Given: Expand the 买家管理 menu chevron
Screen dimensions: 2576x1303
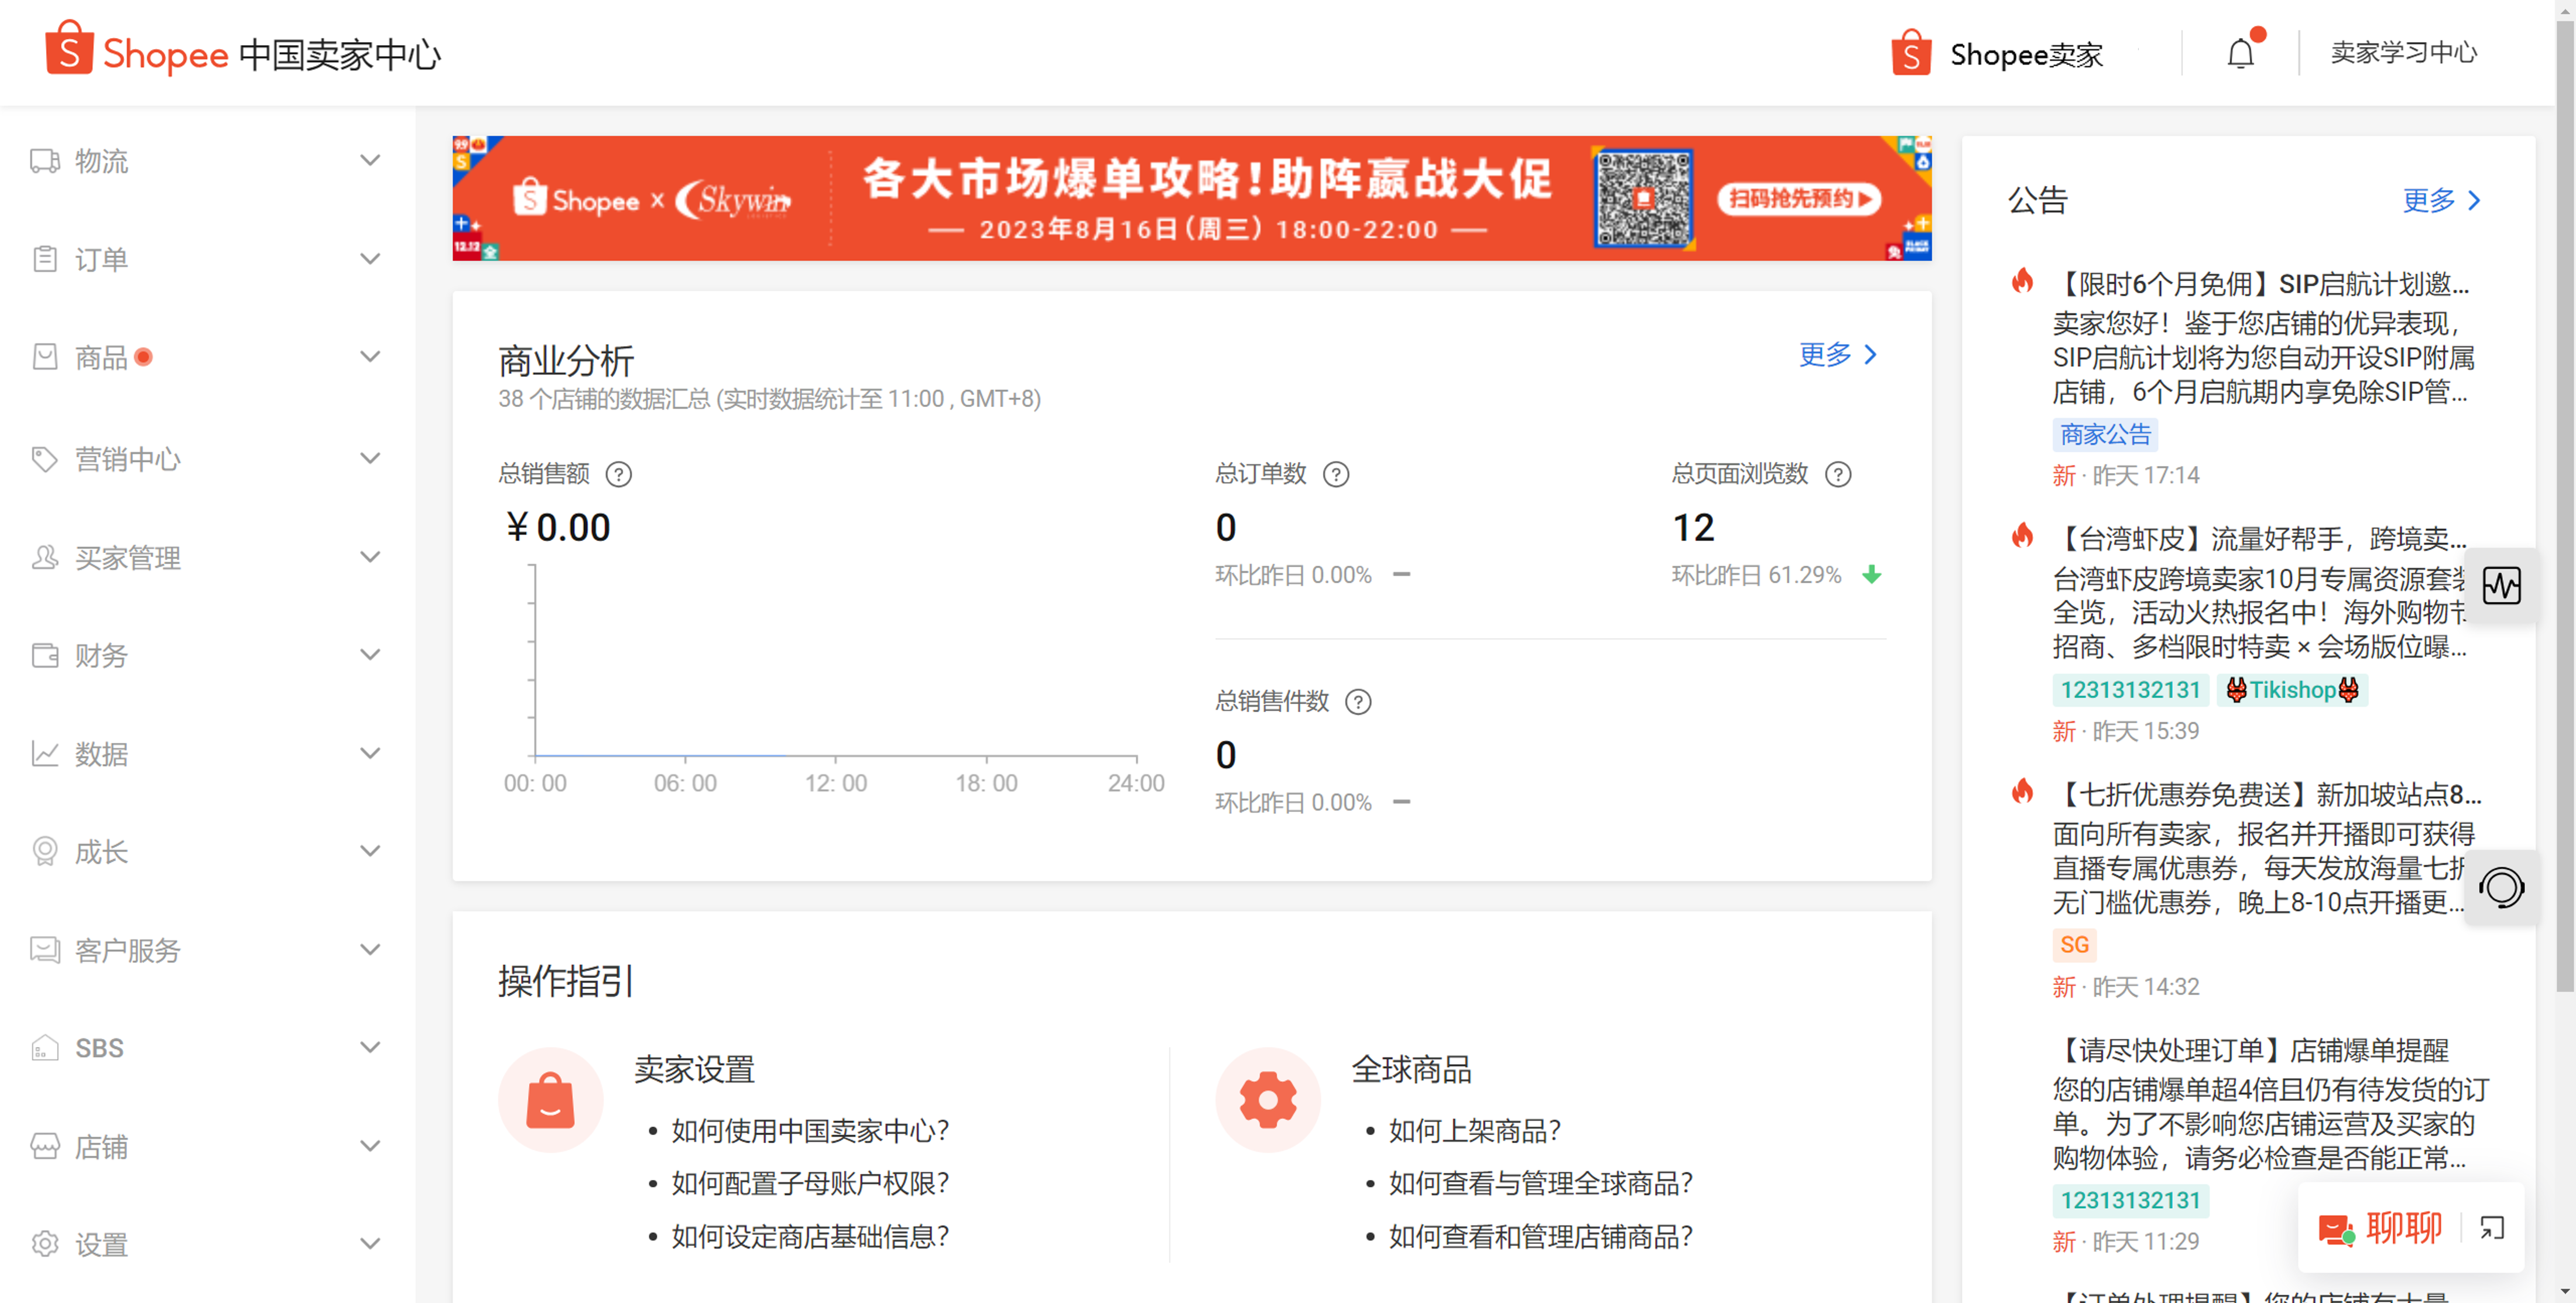Looking at the screenshot, I should click(370, 557).
